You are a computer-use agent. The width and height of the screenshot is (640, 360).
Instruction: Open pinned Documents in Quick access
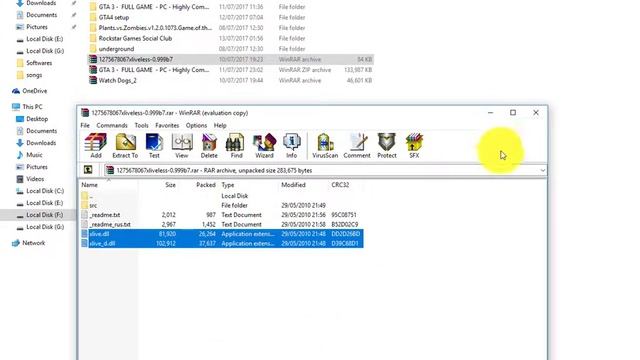point(41,15)
